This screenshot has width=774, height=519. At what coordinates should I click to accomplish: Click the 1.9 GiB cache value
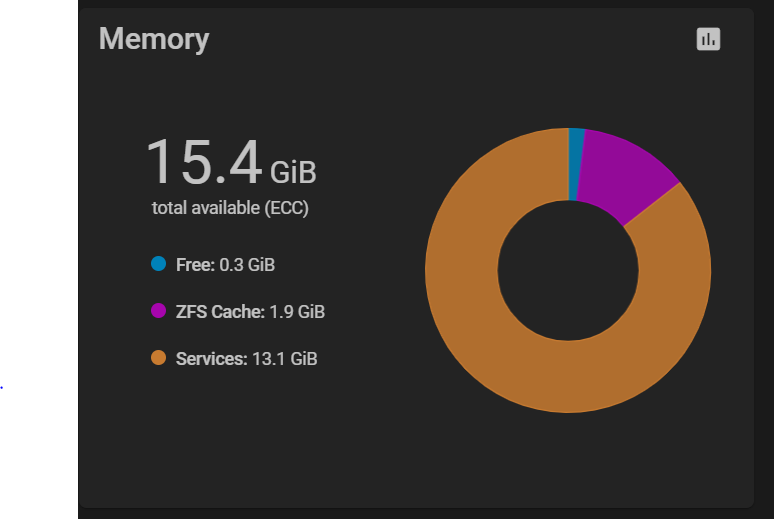click(297, 312)
